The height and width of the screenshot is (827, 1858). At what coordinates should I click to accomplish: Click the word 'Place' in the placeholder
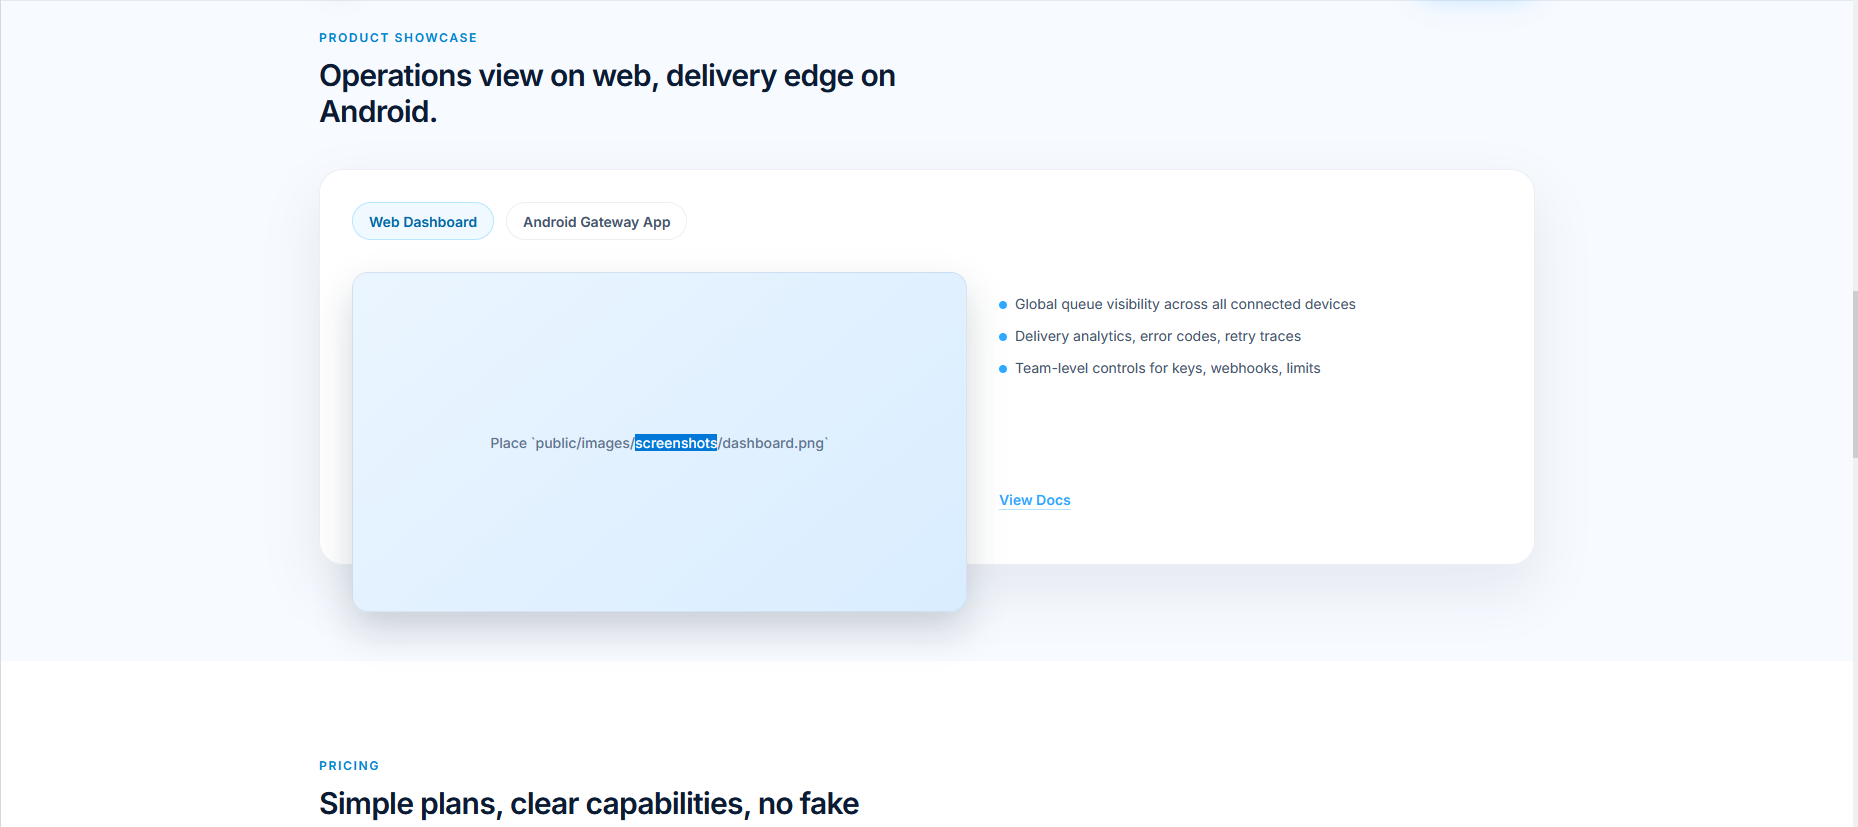(508, 443)
